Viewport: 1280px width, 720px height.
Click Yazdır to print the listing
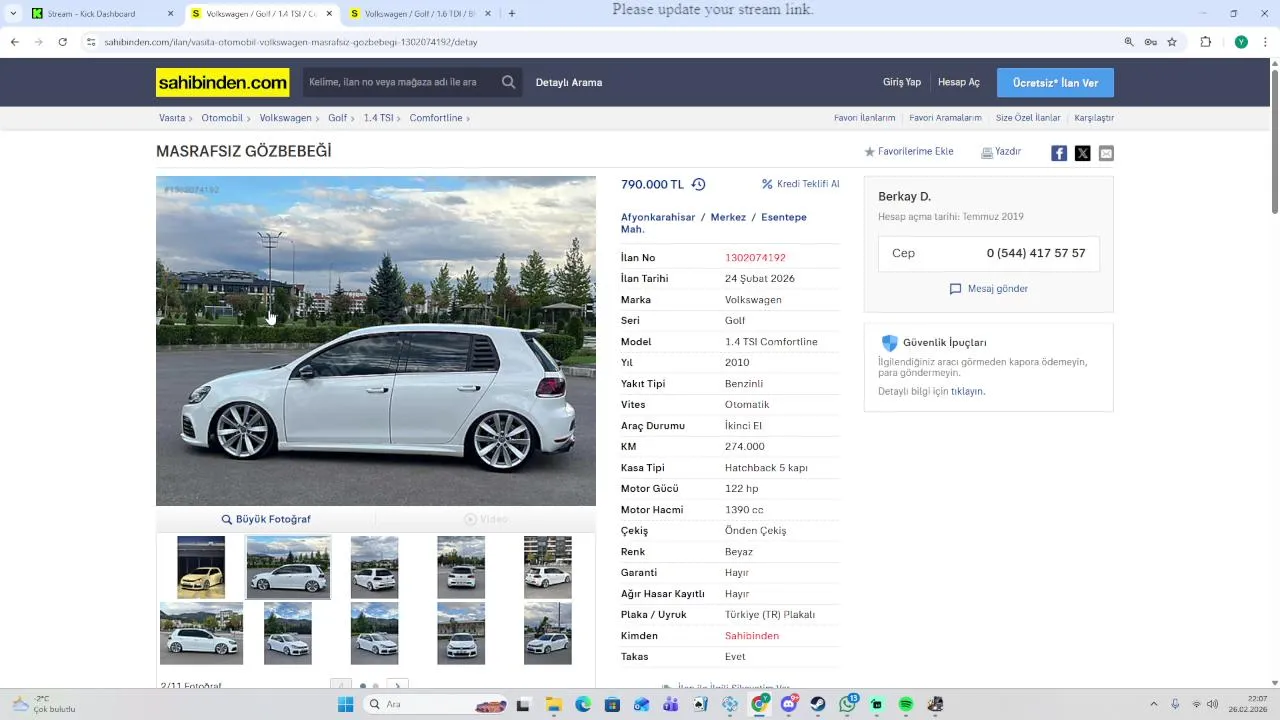1001,152
